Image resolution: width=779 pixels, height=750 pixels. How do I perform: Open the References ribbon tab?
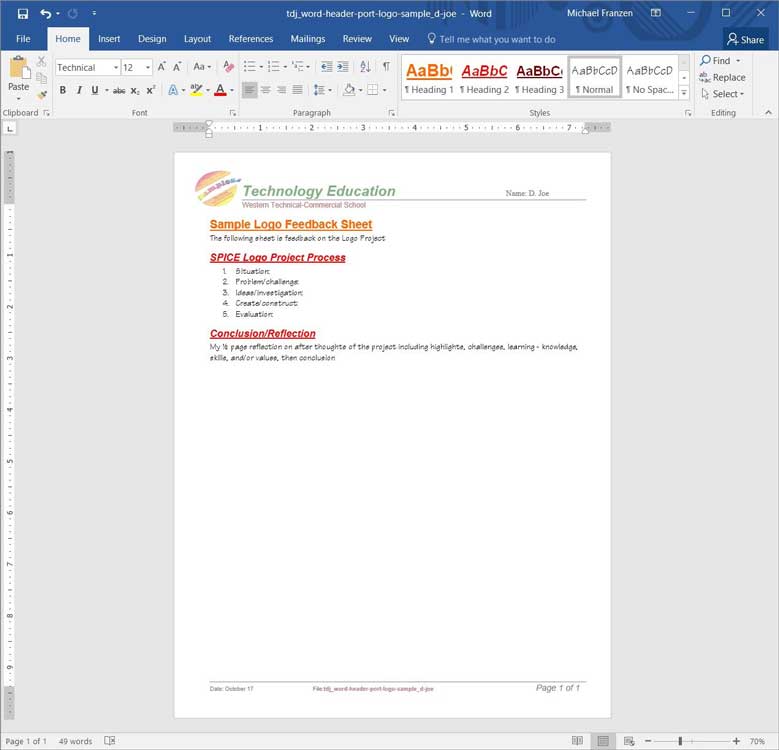point(250,39)
